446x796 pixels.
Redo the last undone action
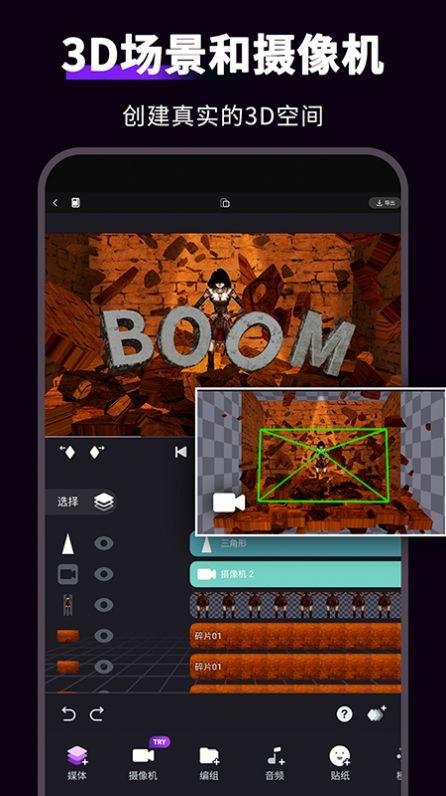(x=96, y=714)
